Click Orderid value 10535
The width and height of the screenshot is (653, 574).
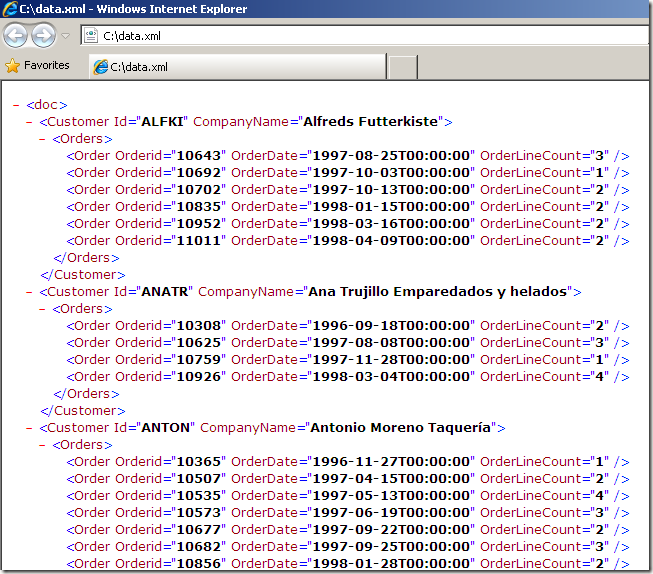199,496
